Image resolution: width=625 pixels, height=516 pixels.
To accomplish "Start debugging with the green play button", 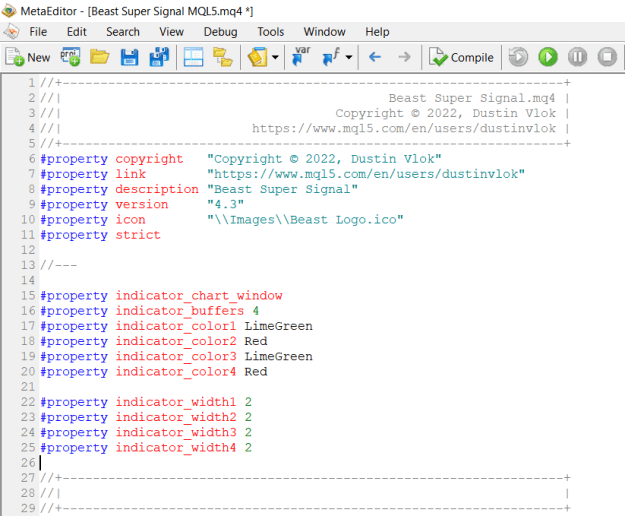I will [548, 57].
